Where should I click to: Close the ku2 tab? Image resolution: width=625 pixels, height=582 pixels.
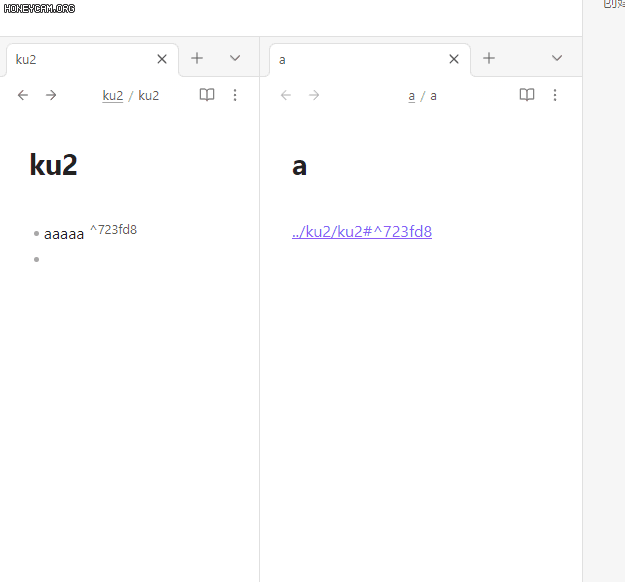[x=162, y=59]
